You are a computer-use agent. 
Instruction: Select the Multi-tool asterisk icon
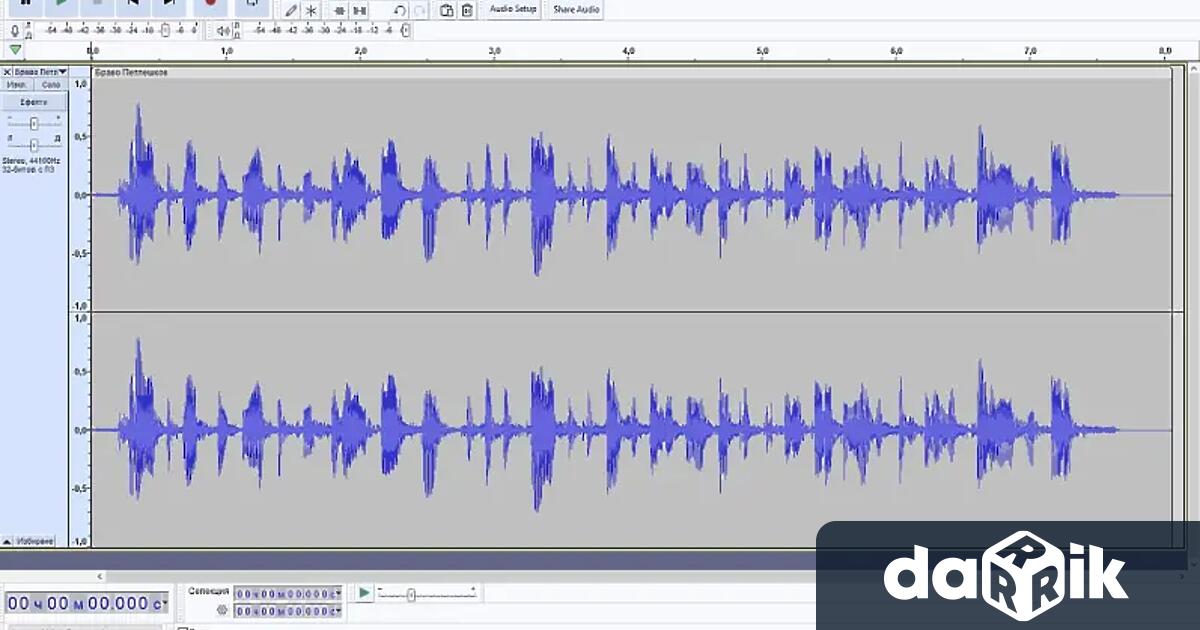click(x=312, y=10)
